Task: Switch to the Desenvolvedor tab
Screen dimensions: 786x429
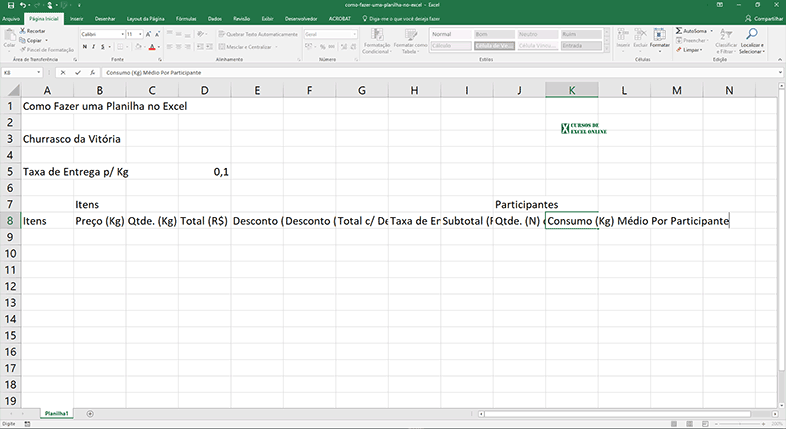Action: pos(301,19)
